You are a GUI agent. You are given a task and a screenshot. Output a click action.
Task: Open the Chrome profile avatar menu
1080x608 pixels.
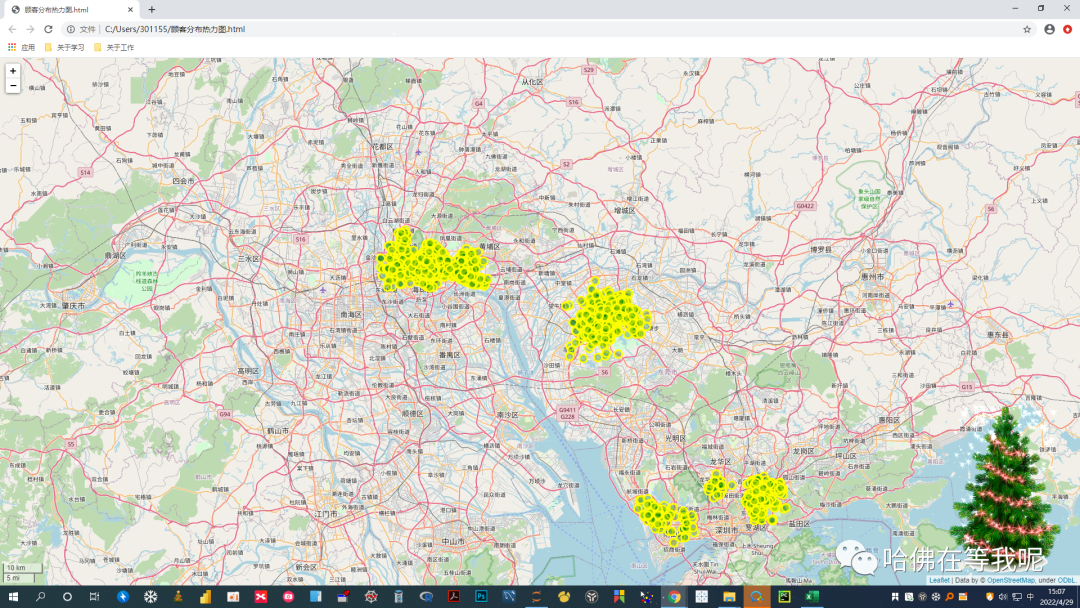[1049, 29]
